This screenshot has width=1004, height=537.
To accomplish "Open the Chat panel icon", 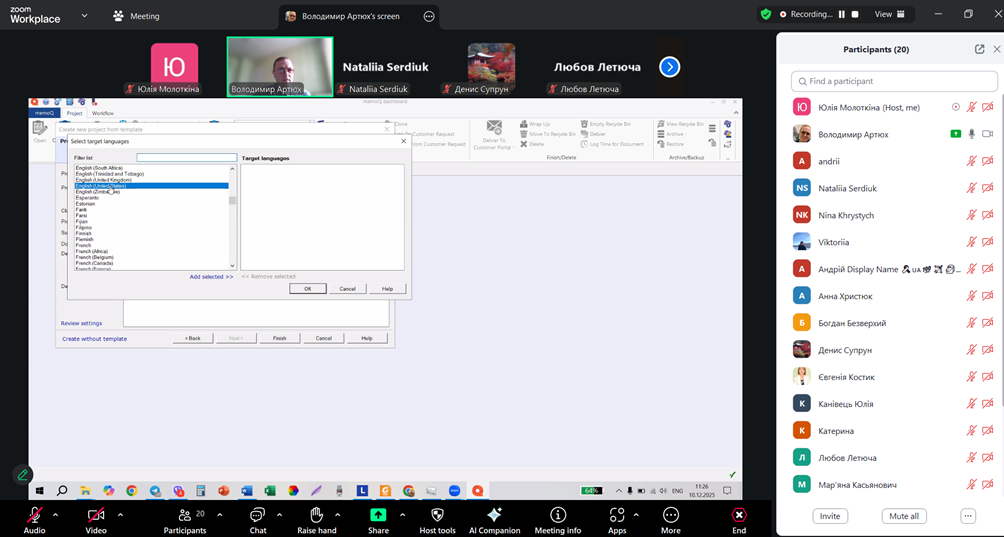I will [257, 515].
